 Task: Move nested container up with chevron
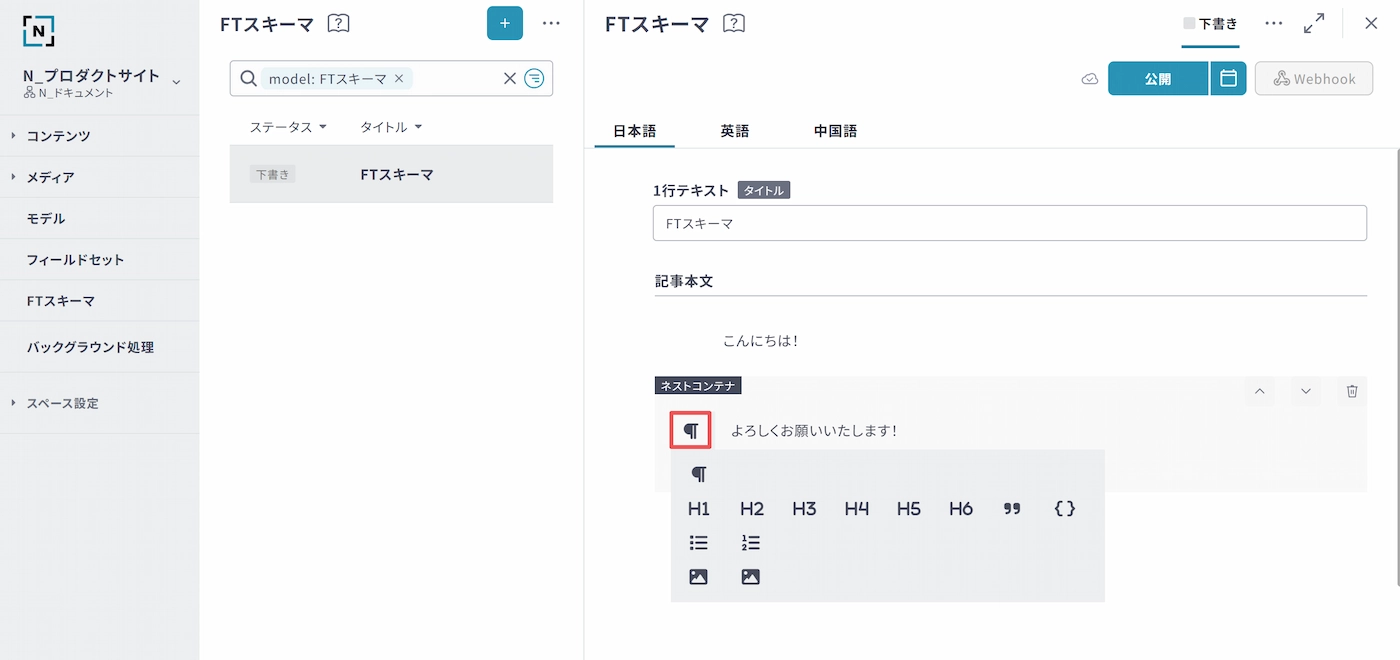[x=1259, y=391]
